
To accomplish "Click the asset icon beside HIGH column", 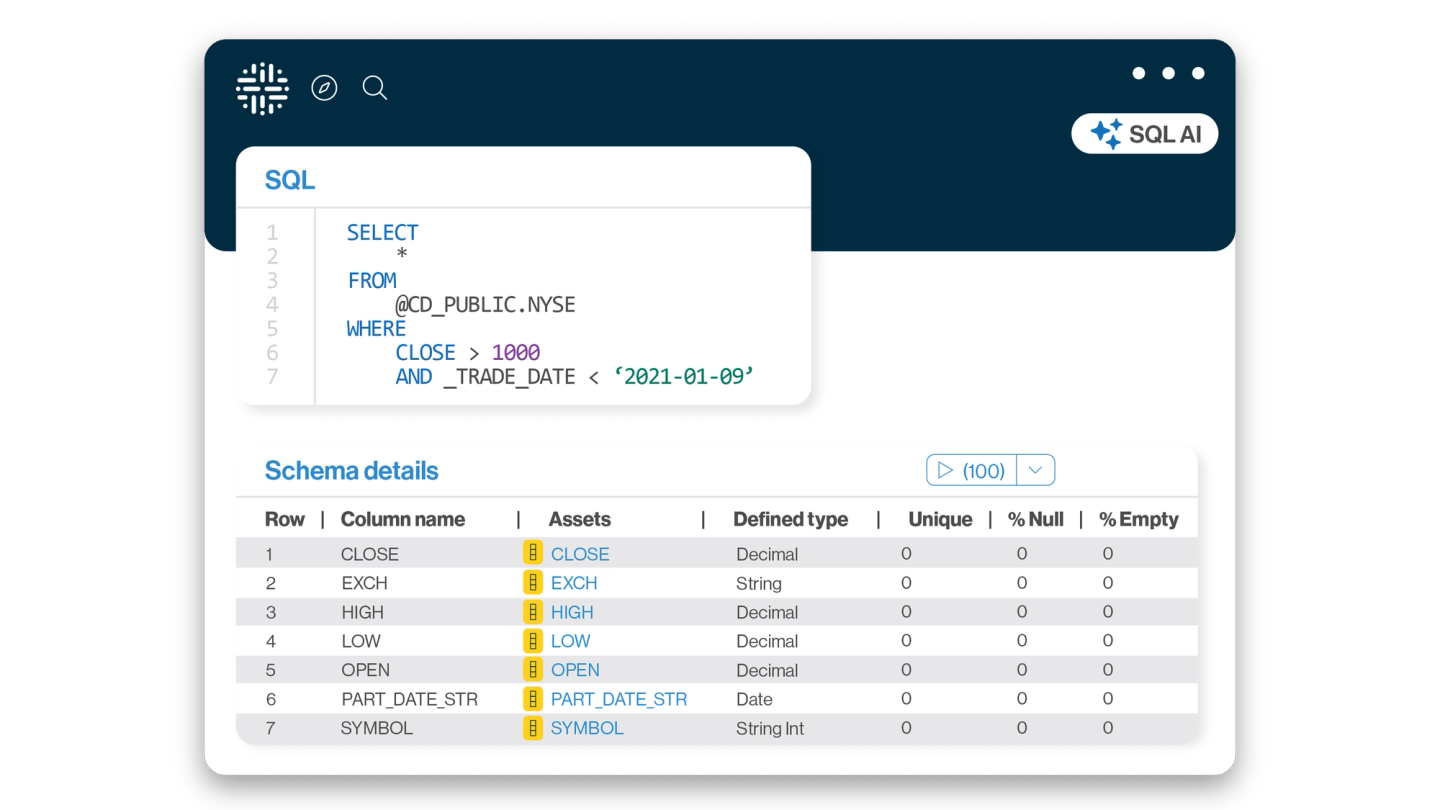I will [x=533, y=611].
